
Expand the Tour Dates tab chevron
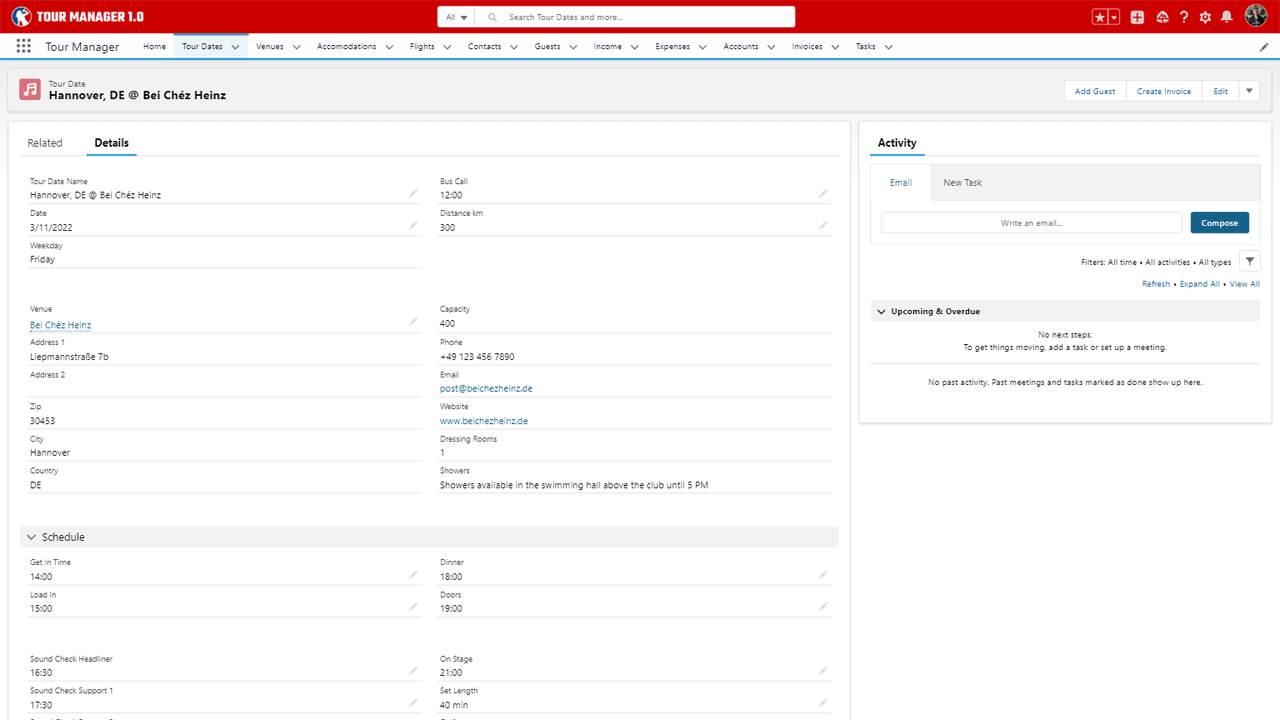coord(235,47)
